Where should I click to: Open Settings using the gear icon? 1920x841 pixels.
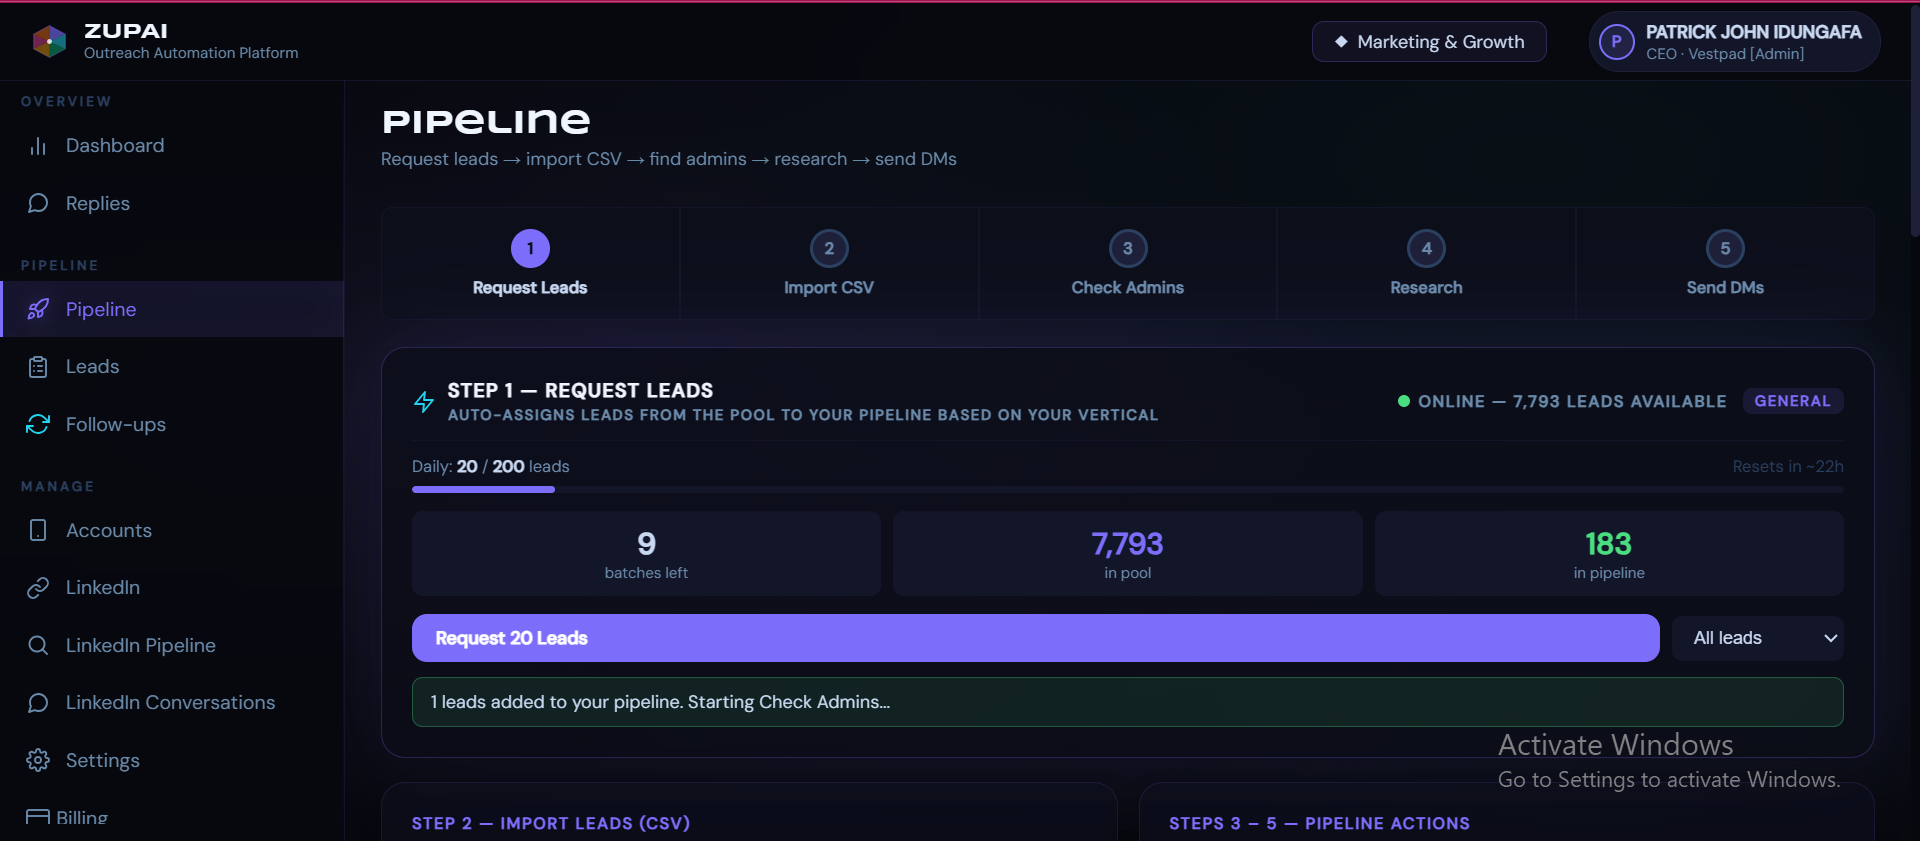[38, 760]
